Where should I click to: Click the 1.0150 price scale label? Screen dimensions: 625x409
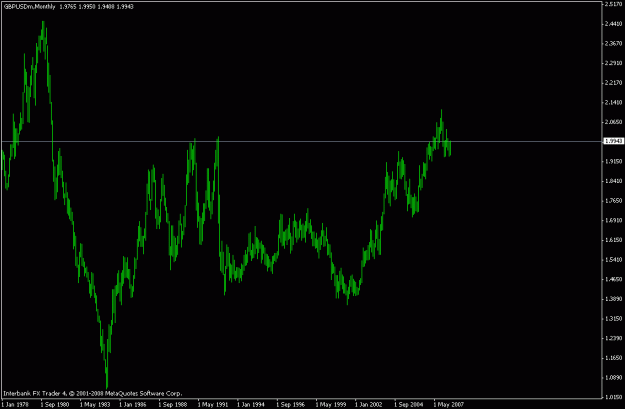tap(613, 397)
